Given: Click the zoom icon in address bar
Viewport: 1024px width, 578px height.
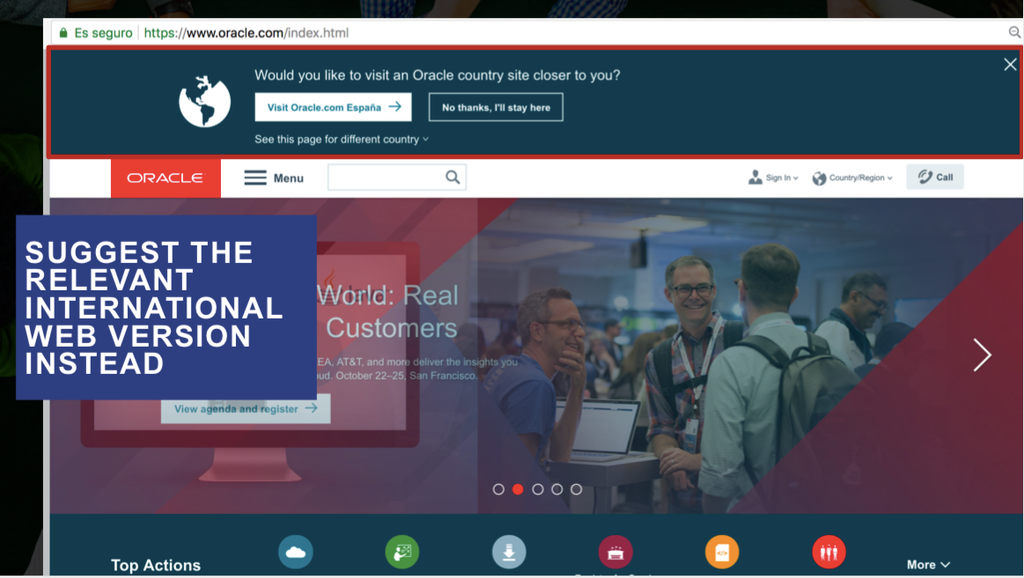Looking at the screenshot, I should click(1014, 32).
